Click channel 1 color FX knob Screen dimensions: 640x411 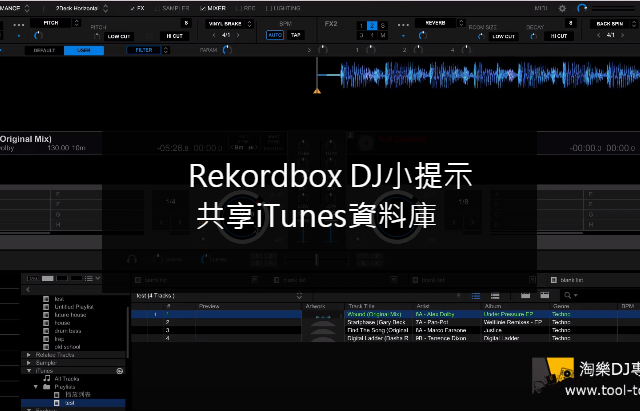point(371,50)
